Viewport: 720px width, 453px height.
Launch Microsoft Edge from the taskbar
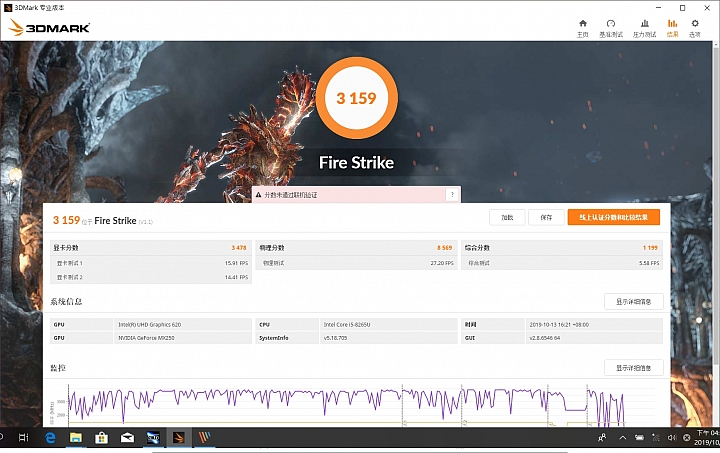click(50, 437)
